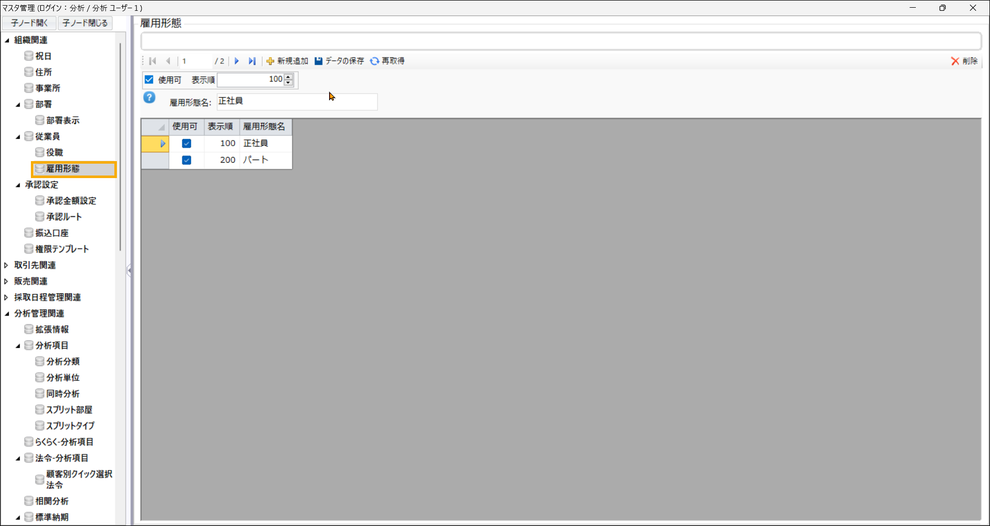Go to previous record arrow

point(168,61)
